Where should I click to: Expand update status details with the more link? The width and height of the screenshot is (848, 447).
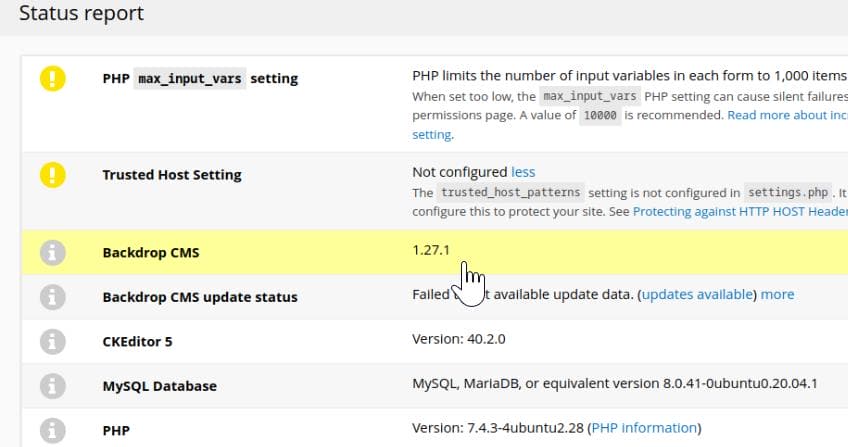pyautogui.click(x=777, y=294)
